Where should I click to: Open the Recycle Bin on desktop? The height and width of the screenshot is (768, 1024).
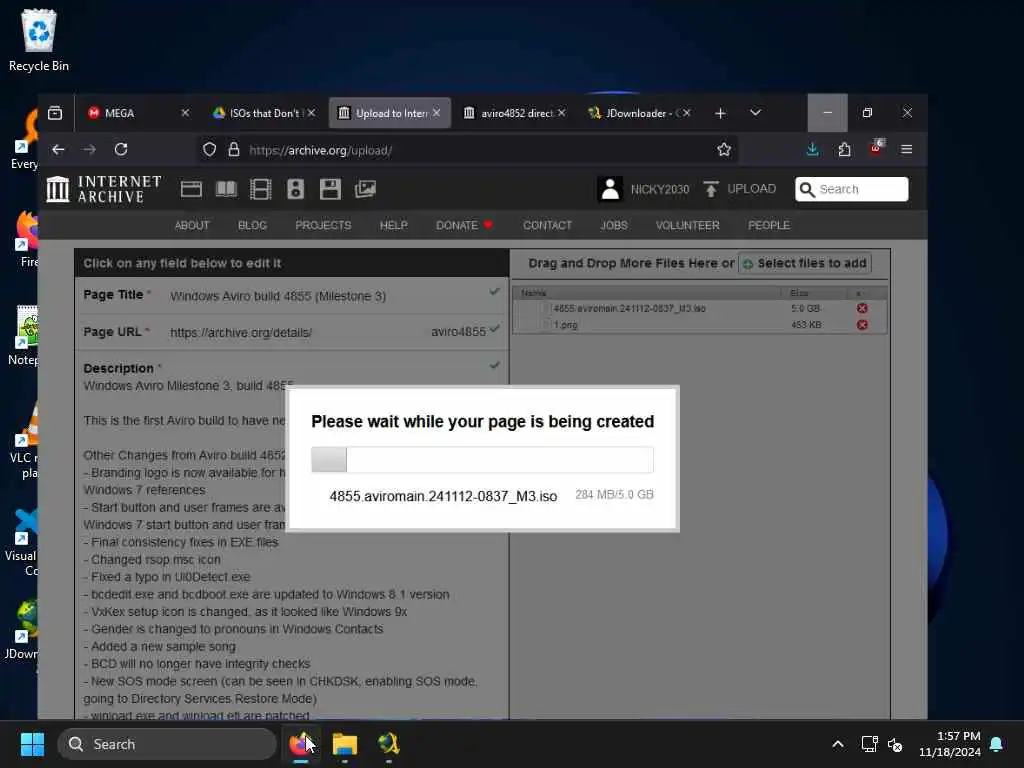pyautogui.click(x=39, y=40)
